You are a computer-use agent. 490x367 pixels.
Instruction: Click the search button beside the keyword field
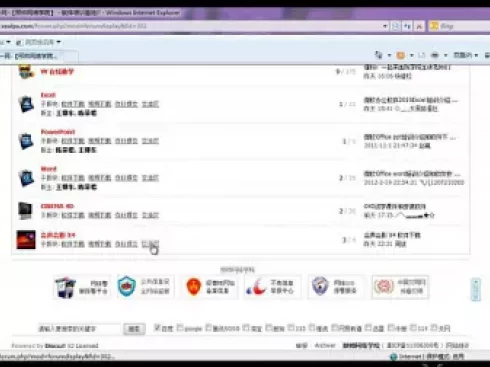(x=134, y=329)
